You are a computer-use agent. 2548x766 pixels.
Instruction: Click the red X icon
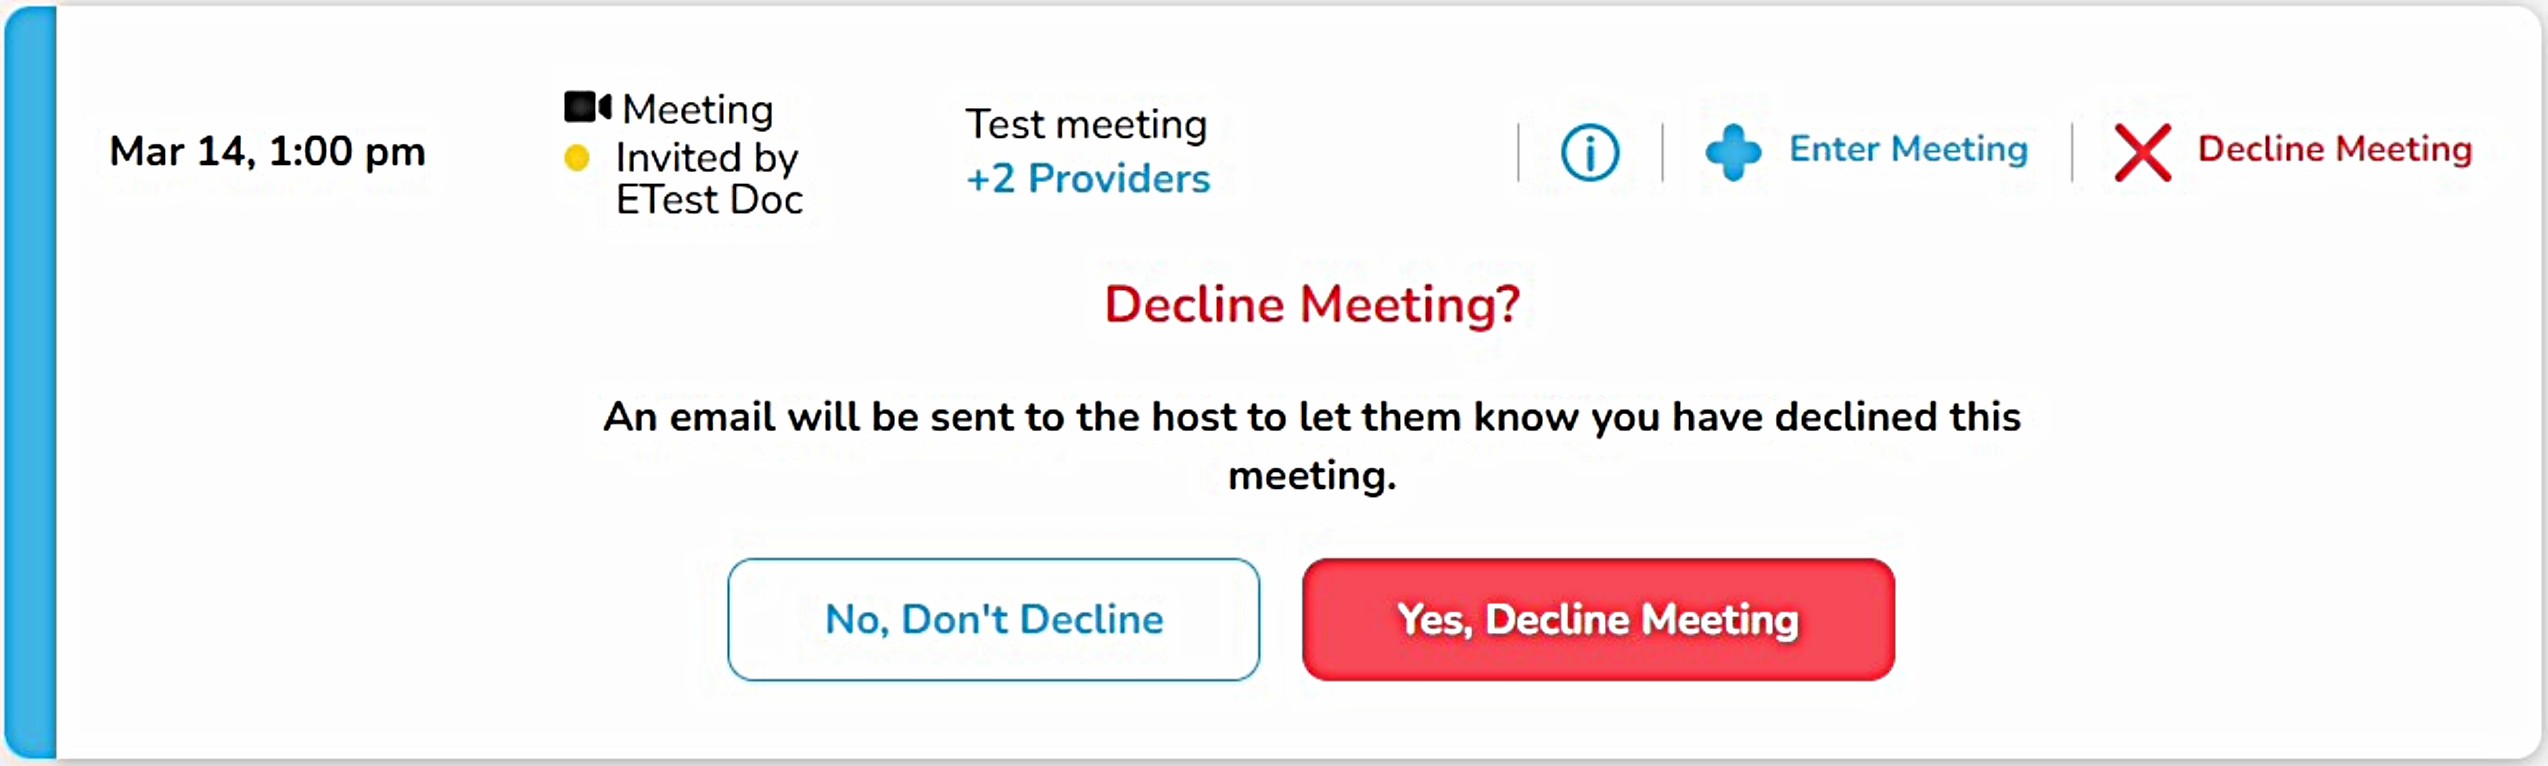pyautogui.click(x=2142, y=153)
